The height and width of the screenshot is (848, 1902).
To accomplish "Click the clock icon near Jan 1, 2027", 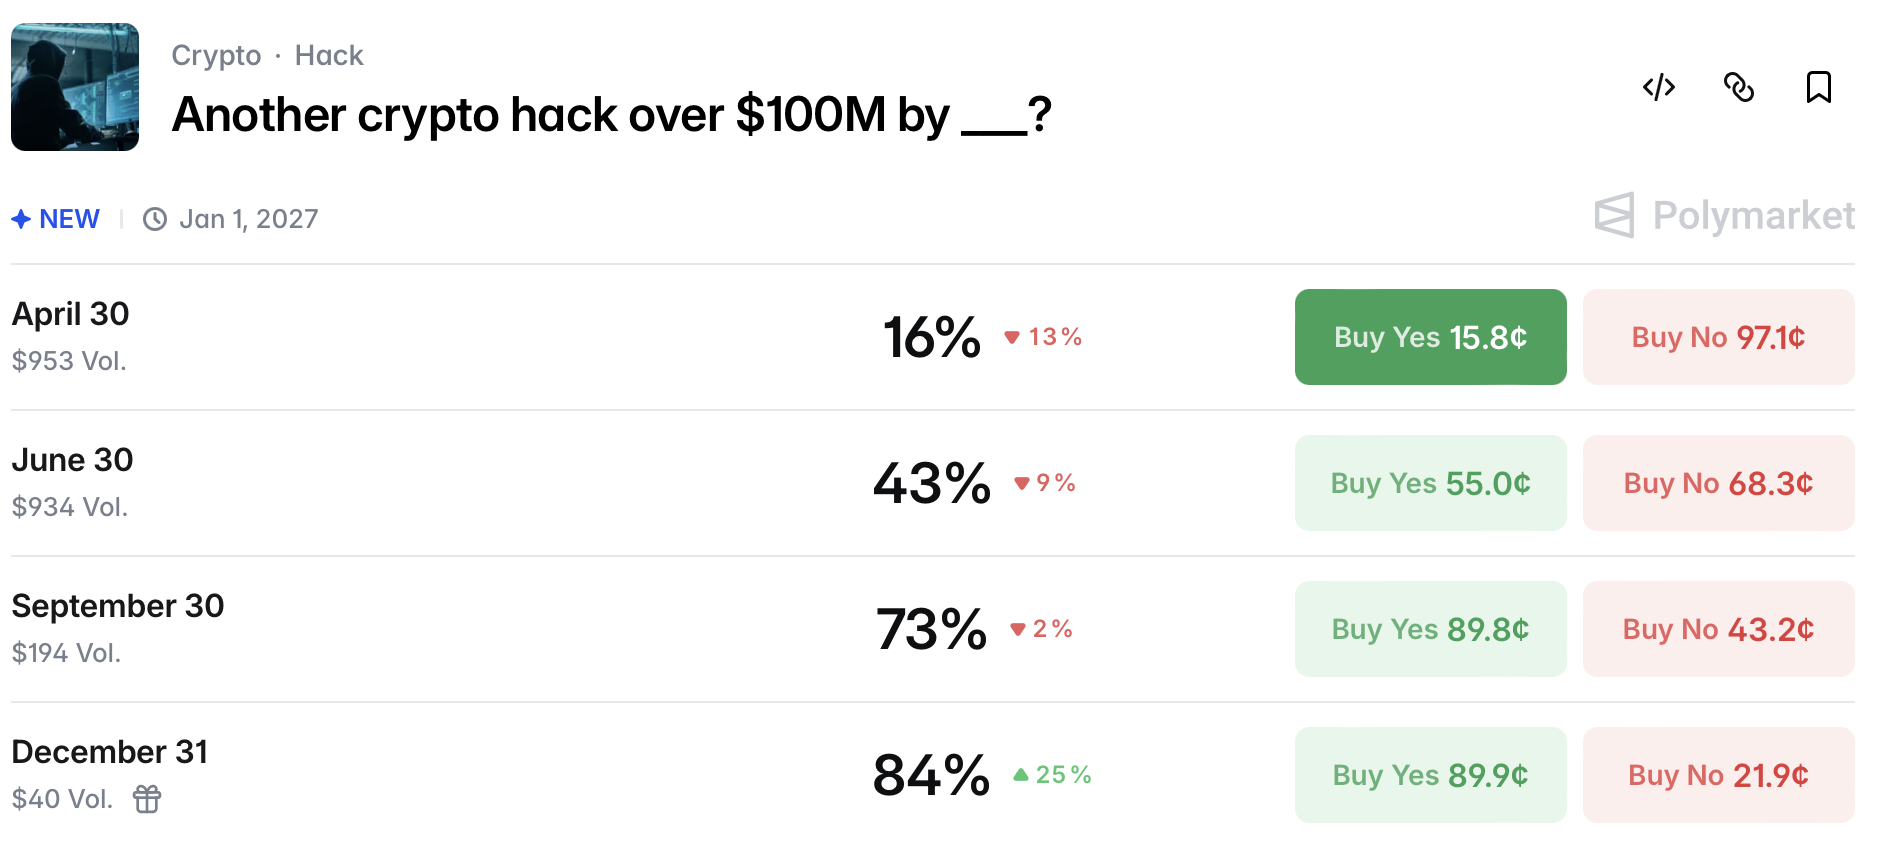I will (155, 219).
